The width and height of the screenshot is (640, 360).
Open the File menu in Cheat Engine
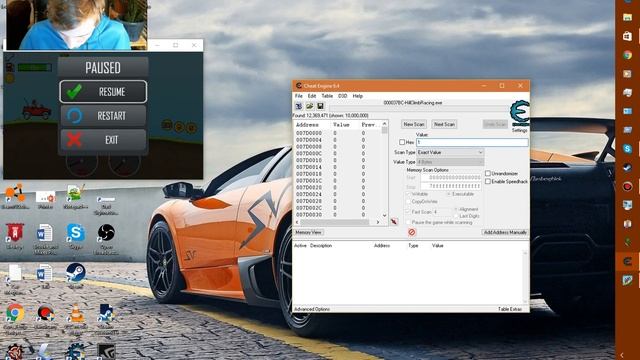coord(299,96)
